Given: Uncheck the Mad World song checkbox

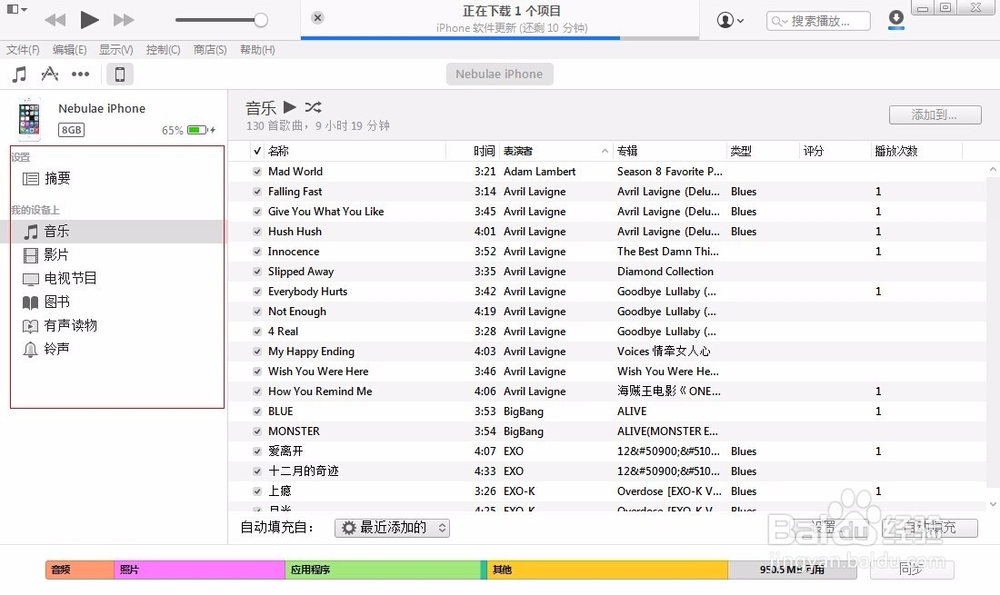Looking at the screenshot, I should (x=257, y=172).
